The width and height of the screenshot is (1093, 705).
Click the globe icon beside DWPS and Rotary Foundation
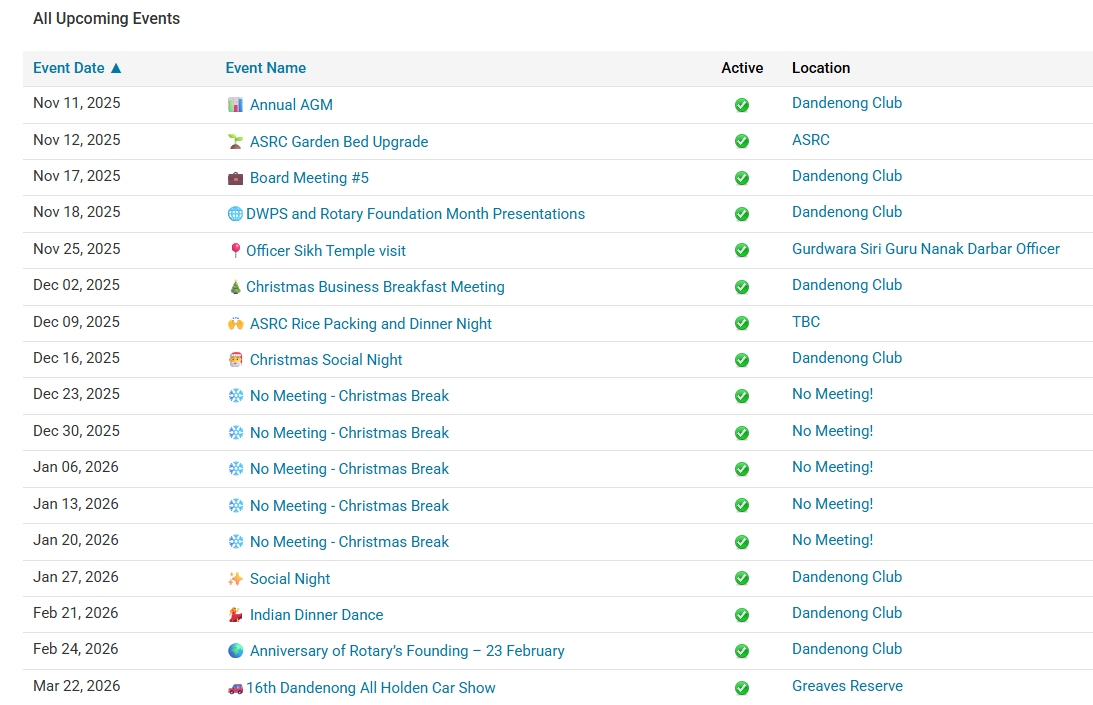pos(236,214)
